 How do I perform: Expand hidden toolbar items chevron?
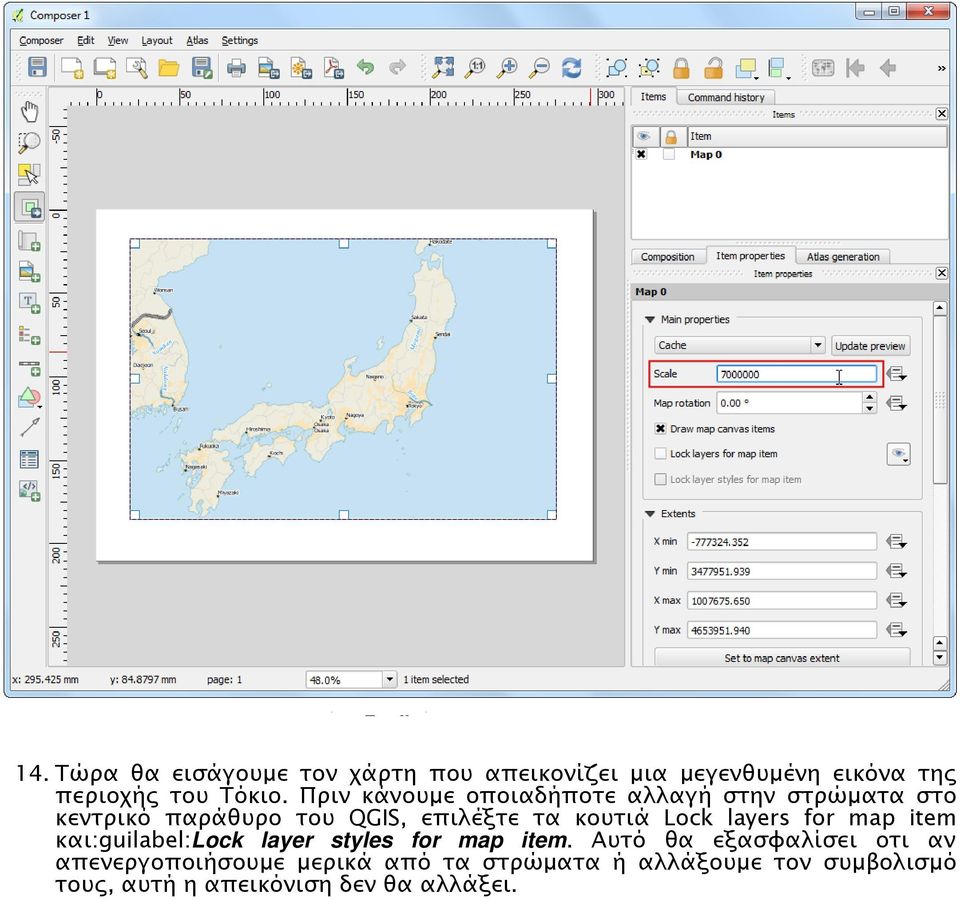coord(942,68)
